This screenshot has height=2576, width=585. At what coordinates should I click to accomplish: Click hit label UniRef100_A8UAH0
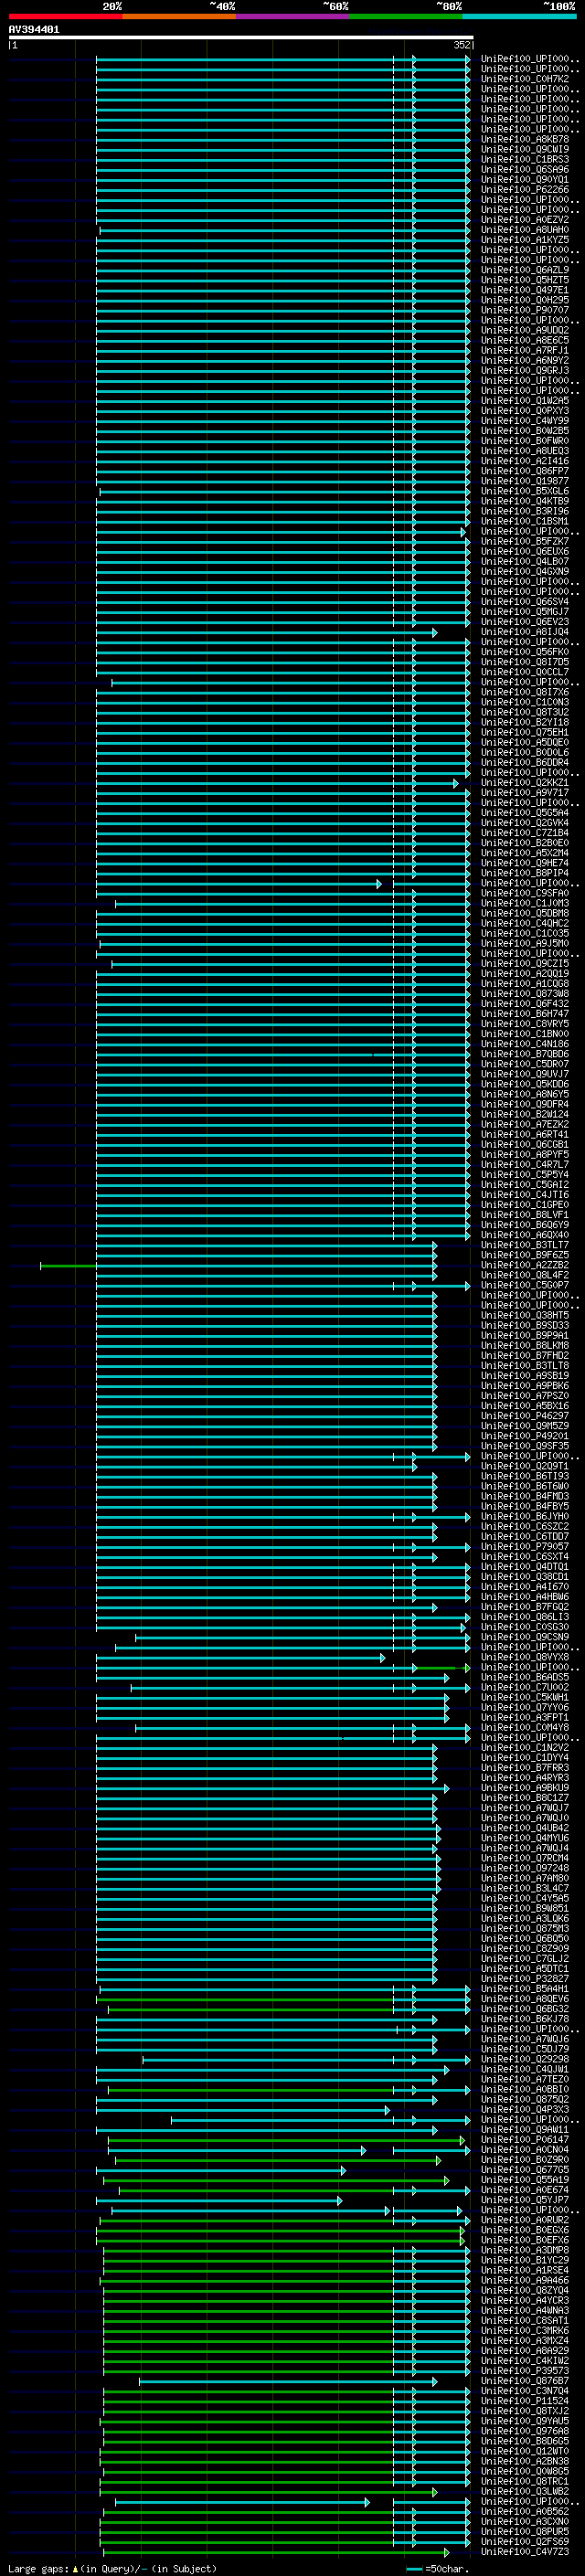[x=525, y=230]
